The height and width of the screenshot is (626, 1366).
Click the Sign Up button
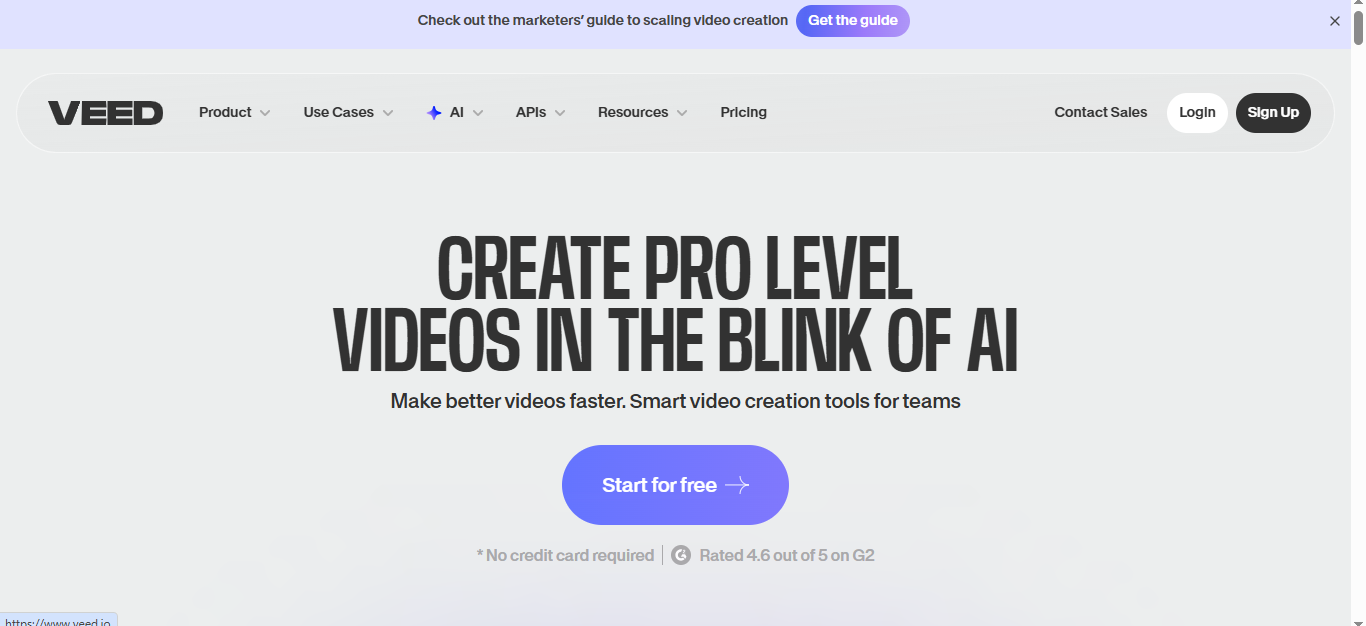[1273, 113]
